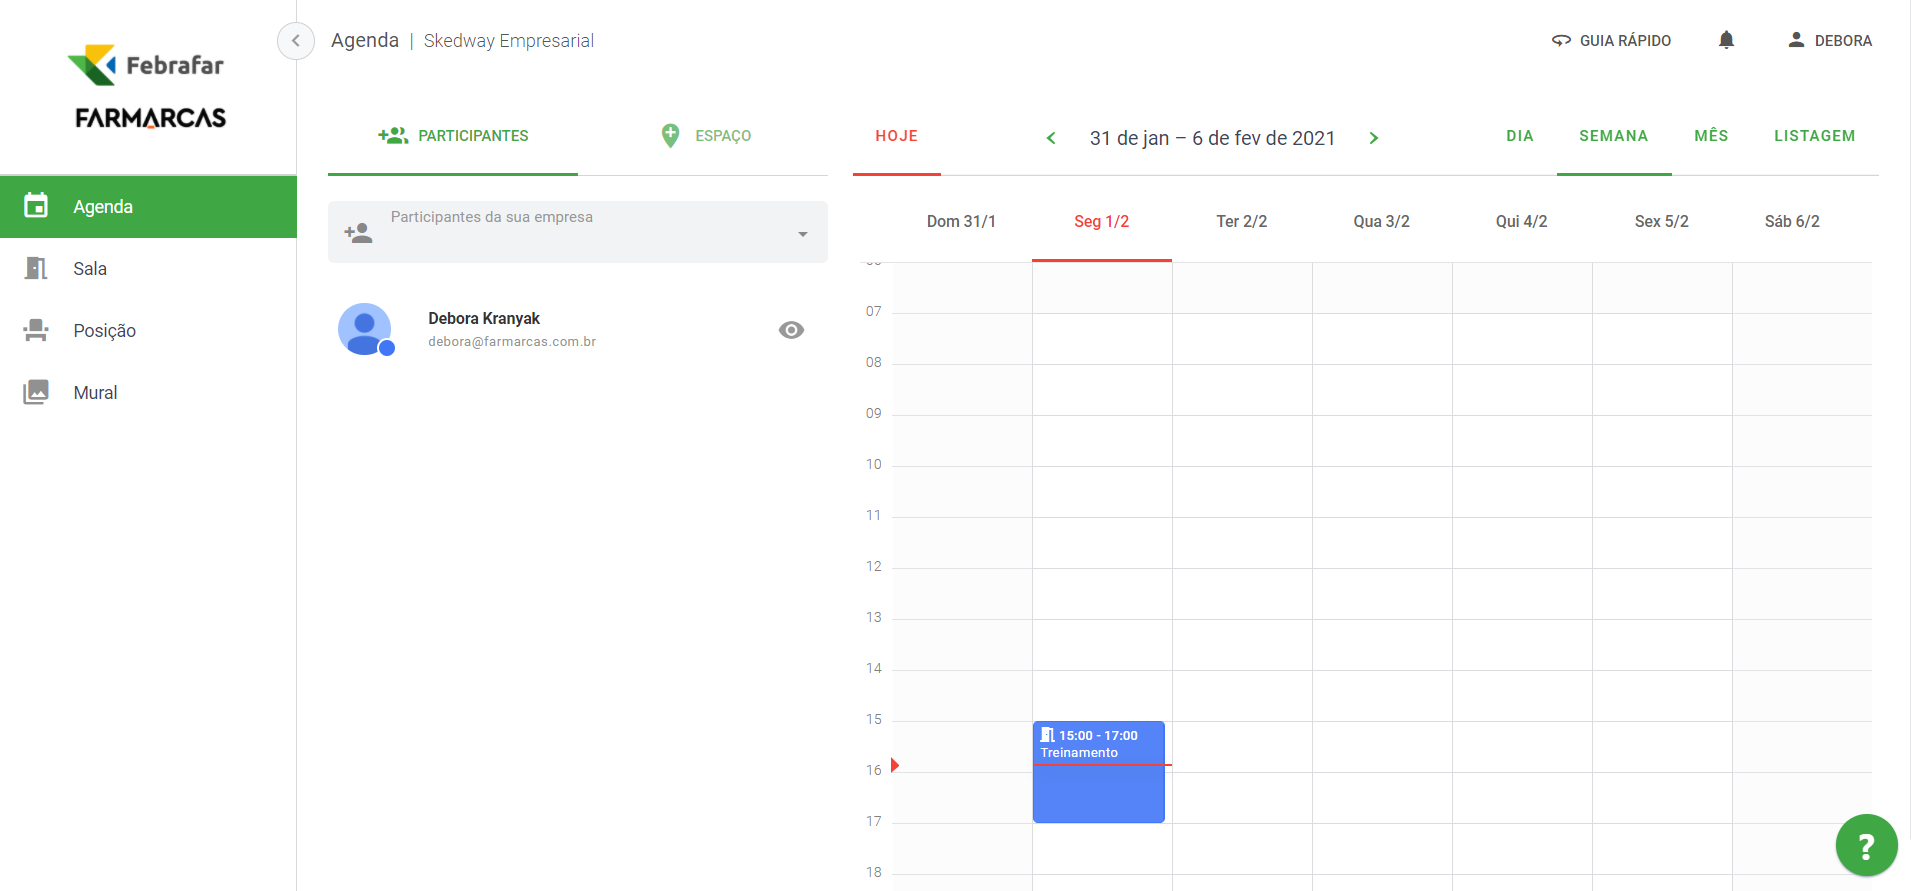Expand the Participantes da sua empresa dropdown
1911x891 pixels.
coord(802,234)
